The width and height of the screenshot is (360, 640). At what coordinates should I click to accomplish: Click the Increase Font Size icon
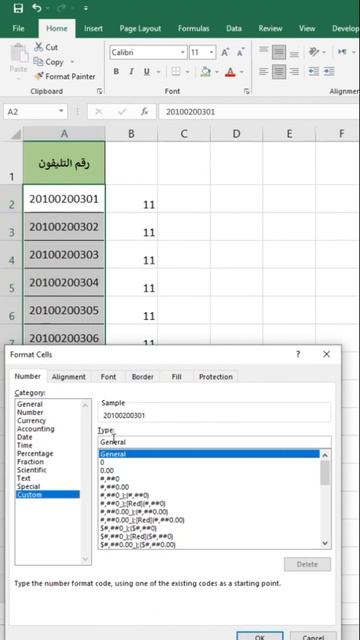(225, 52)
